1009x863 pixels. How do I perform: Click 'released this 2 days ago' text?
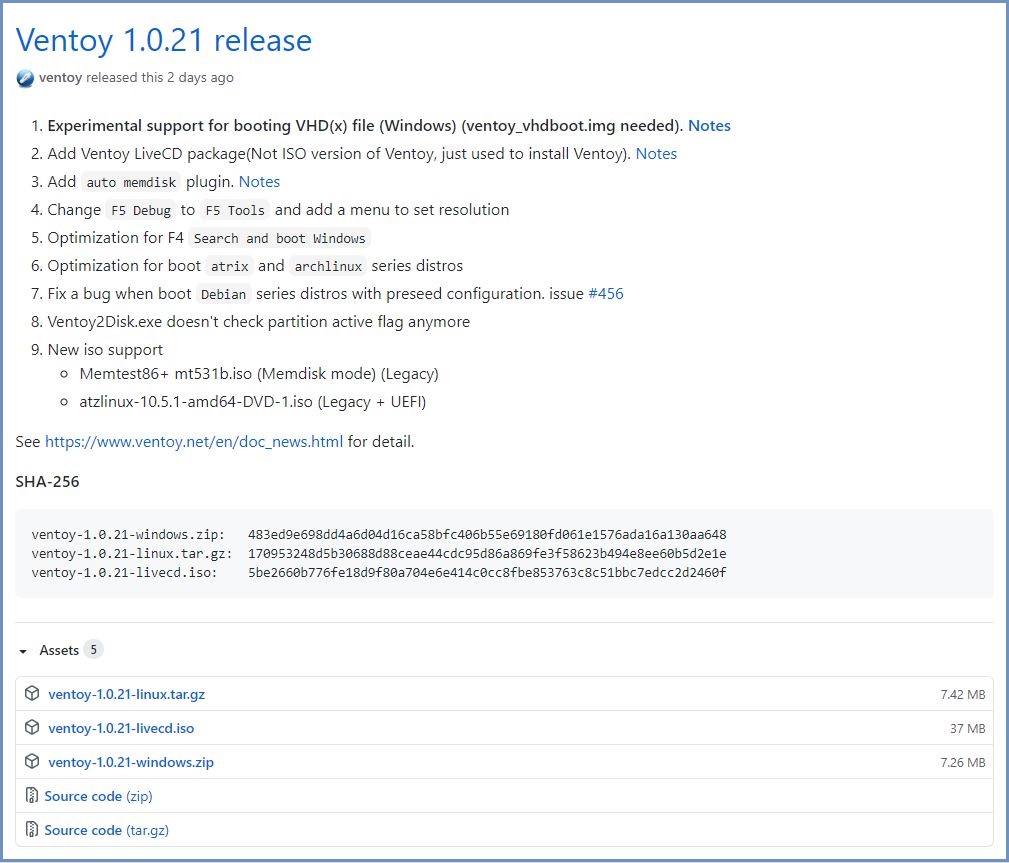160,78
